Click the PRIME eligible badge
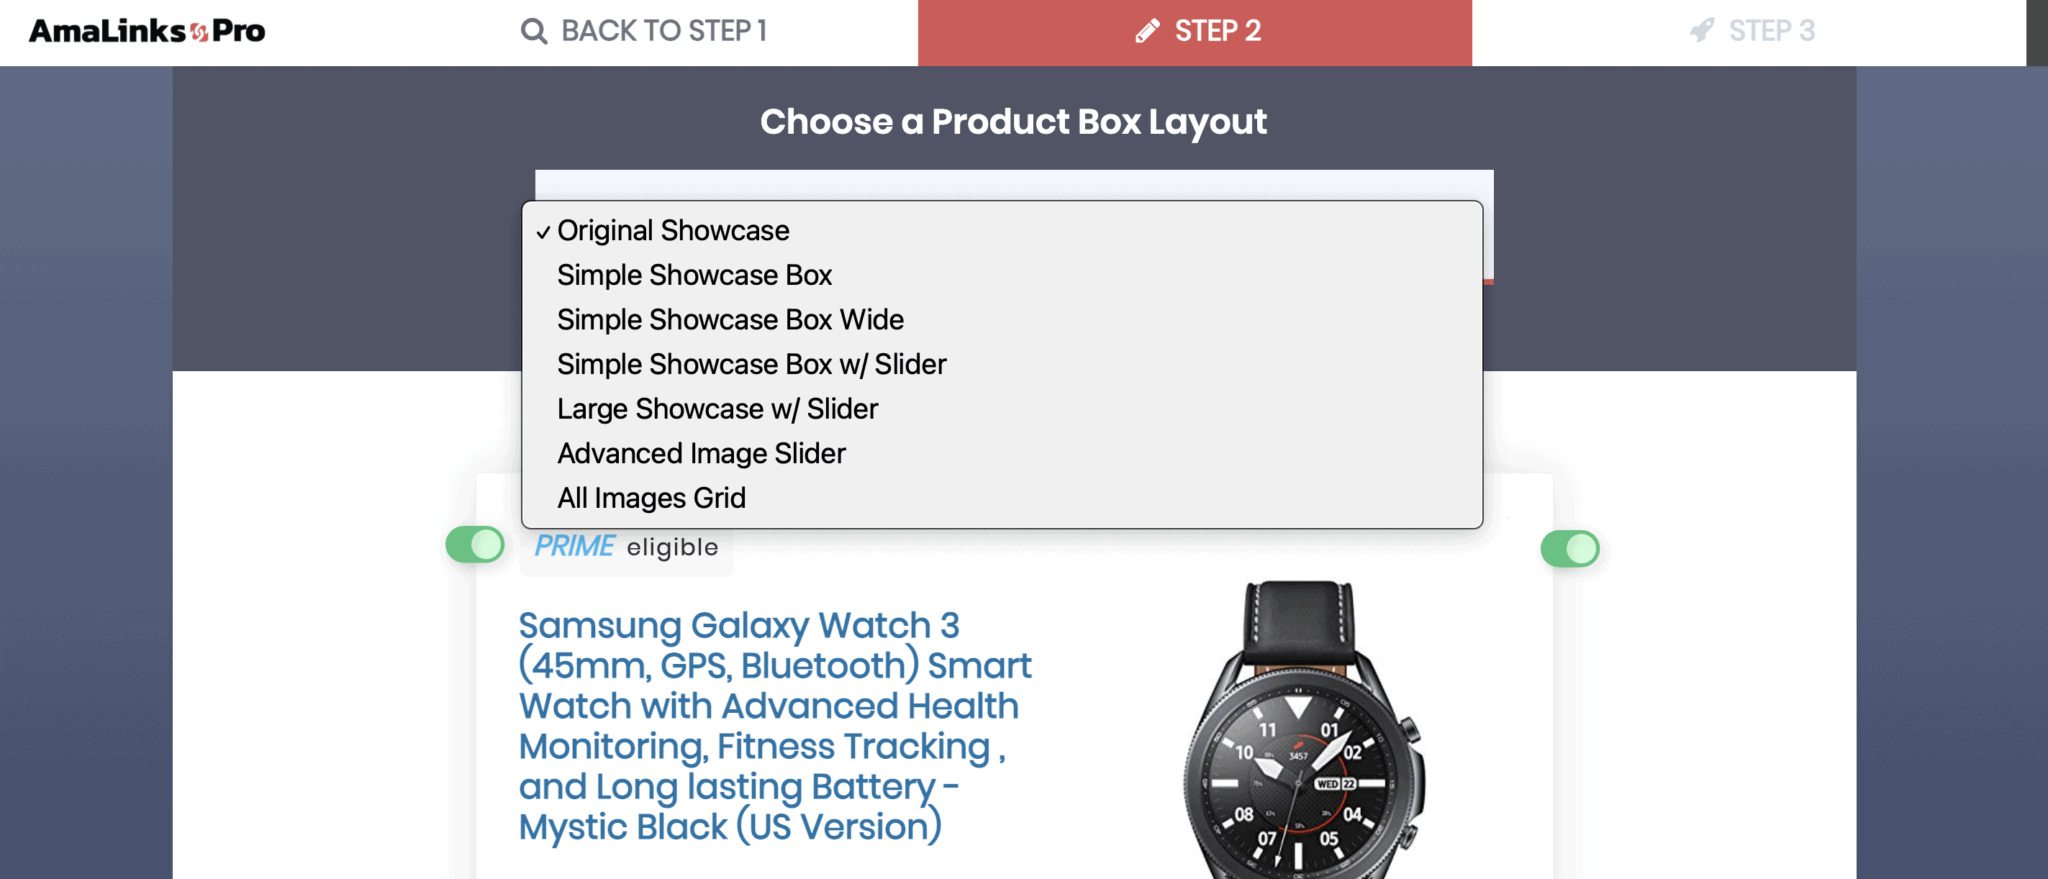The height and width of the screenshot is (879, 2048). (x=626, y=547)
